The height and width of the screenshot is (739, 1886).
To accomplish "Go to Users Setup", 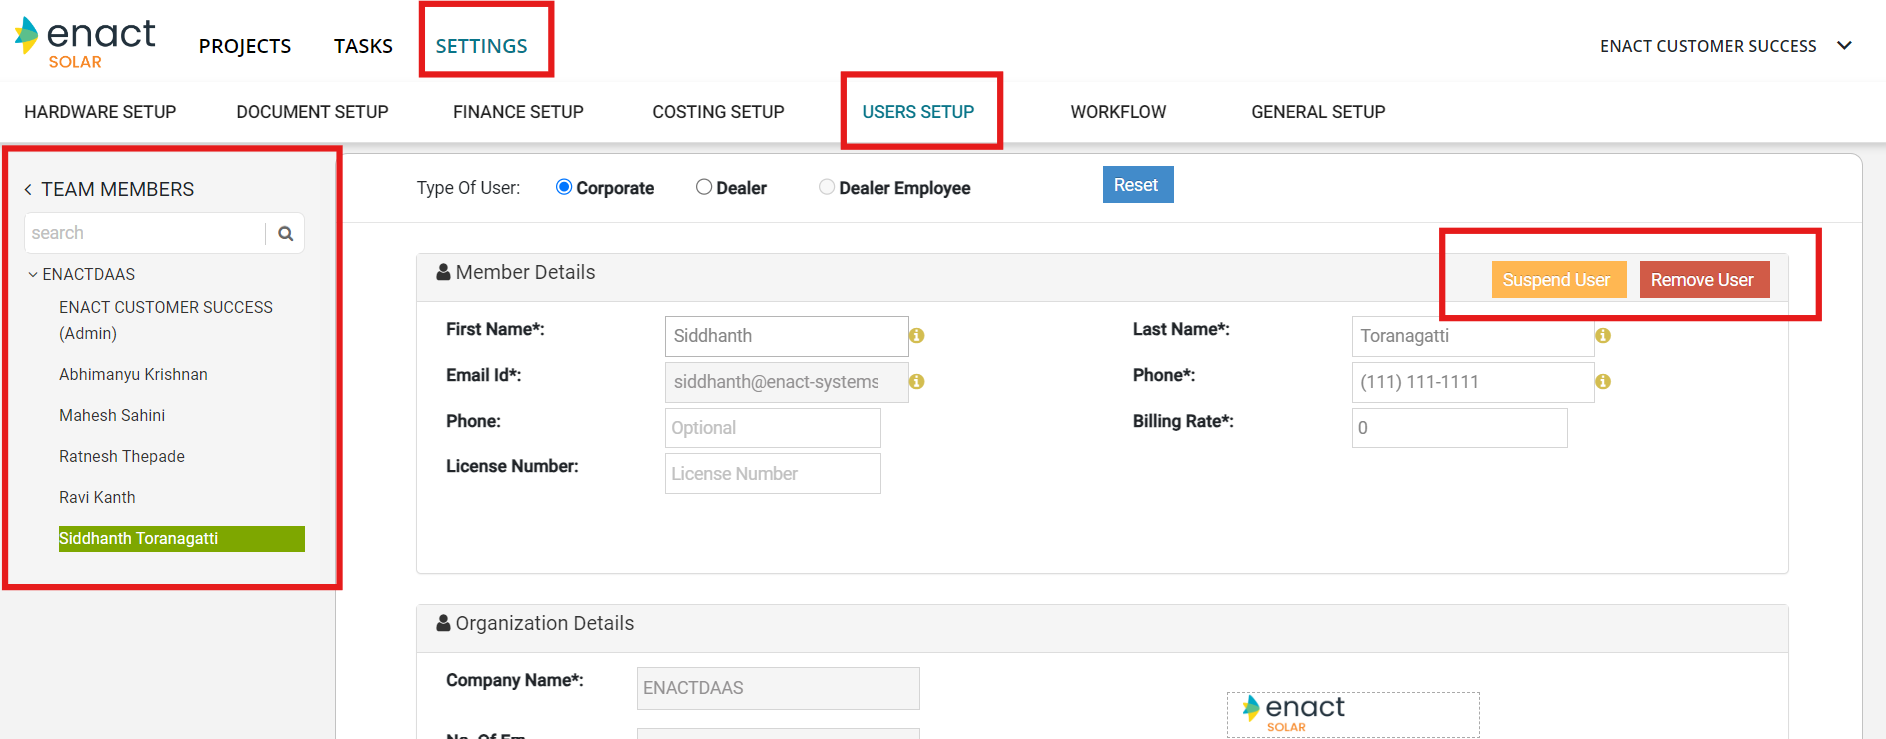I will pos(918,112).
